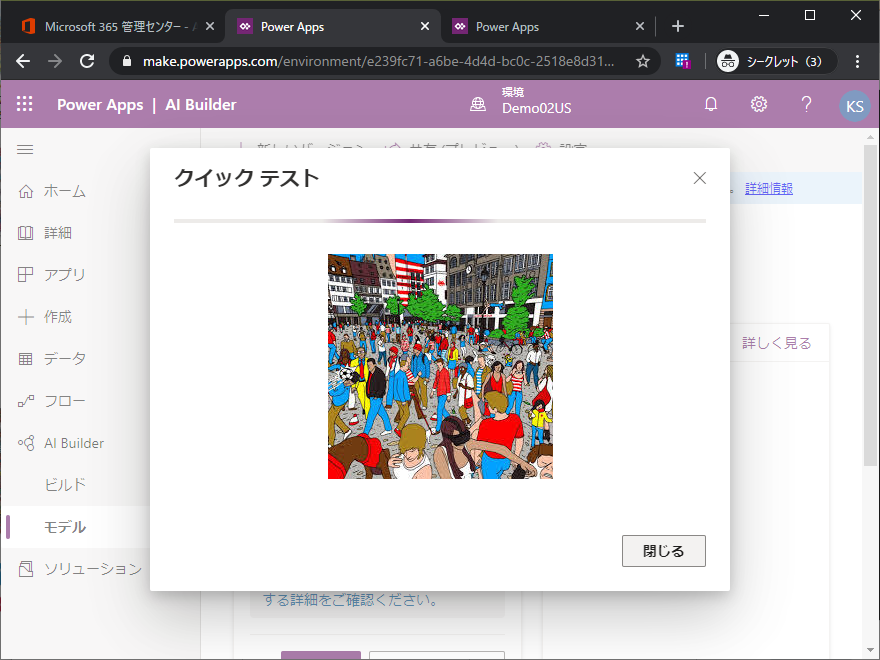The width and height of the screenshot is (880, 660).
Task: Click the 詳しく見る link
Action: click(x=777, y=343)
